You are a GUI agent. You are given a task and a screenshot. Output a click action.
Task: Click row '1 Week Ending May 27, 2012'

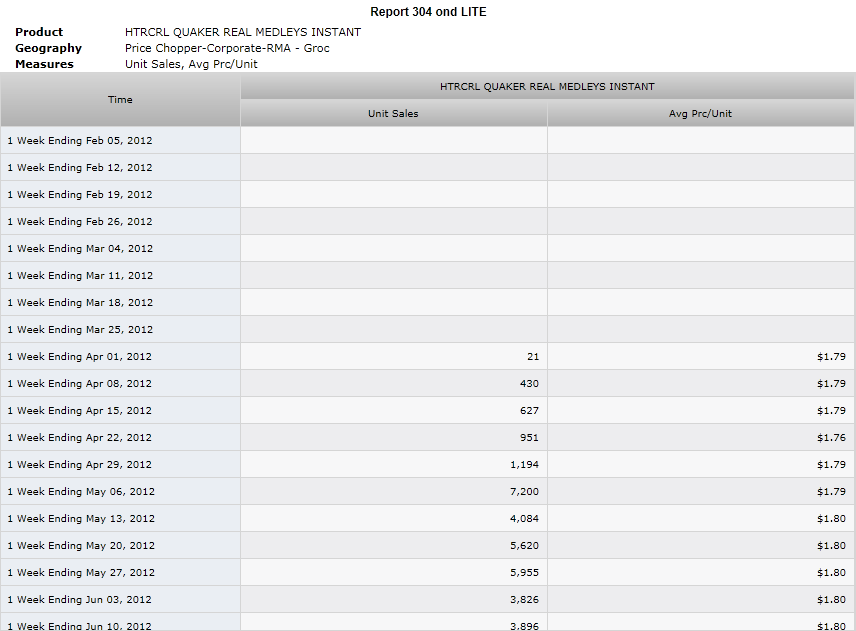coord(427,573)
